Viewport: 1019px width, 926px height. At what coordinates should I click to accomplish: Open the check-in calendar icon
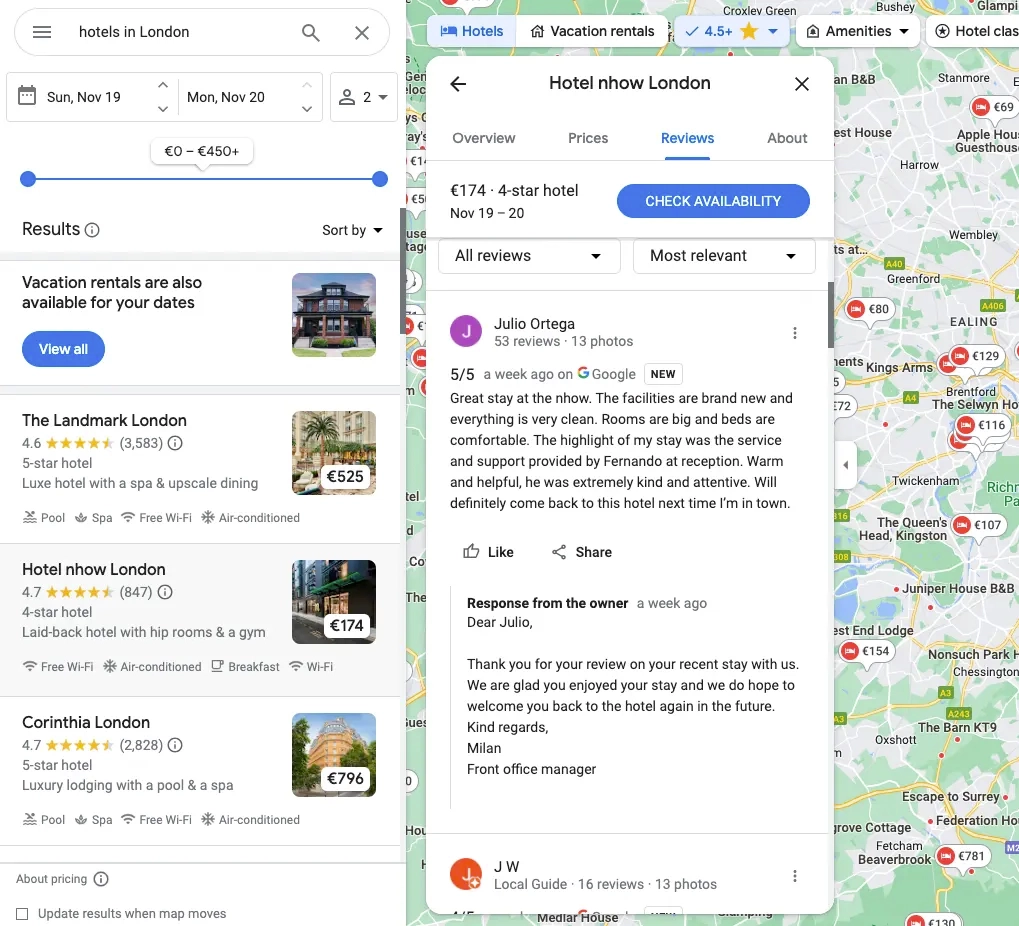(x=27, y=96)
